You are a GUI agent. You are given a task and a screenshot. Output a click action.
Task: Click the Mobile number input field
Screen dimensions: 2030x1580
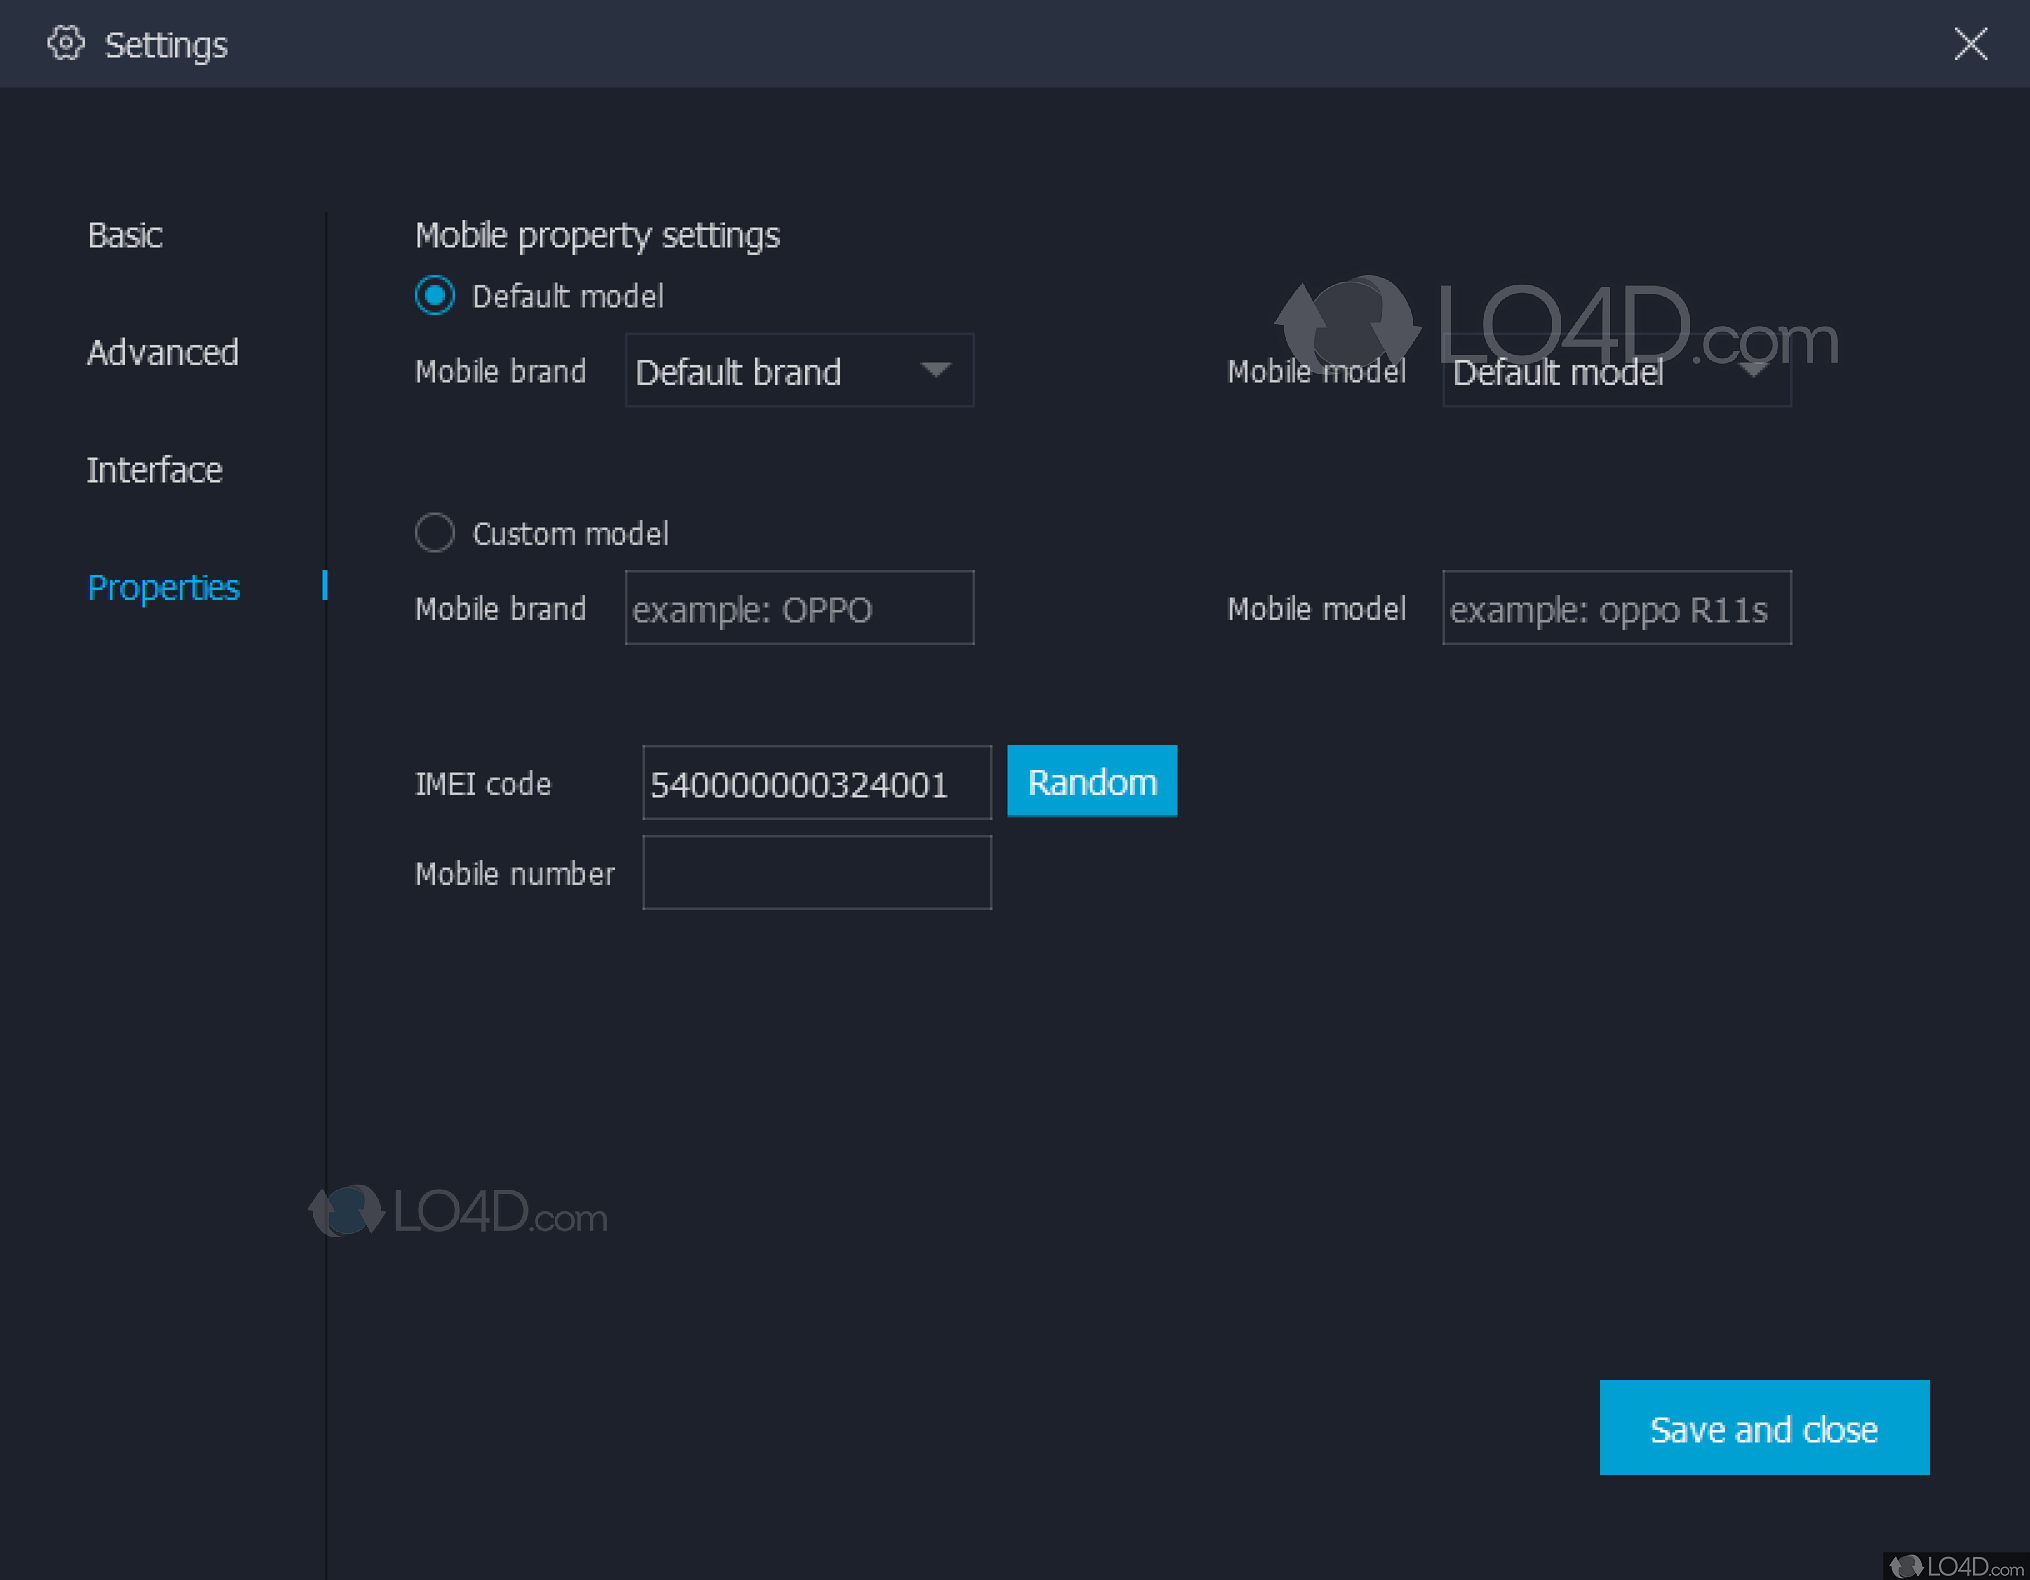(816, 872)
